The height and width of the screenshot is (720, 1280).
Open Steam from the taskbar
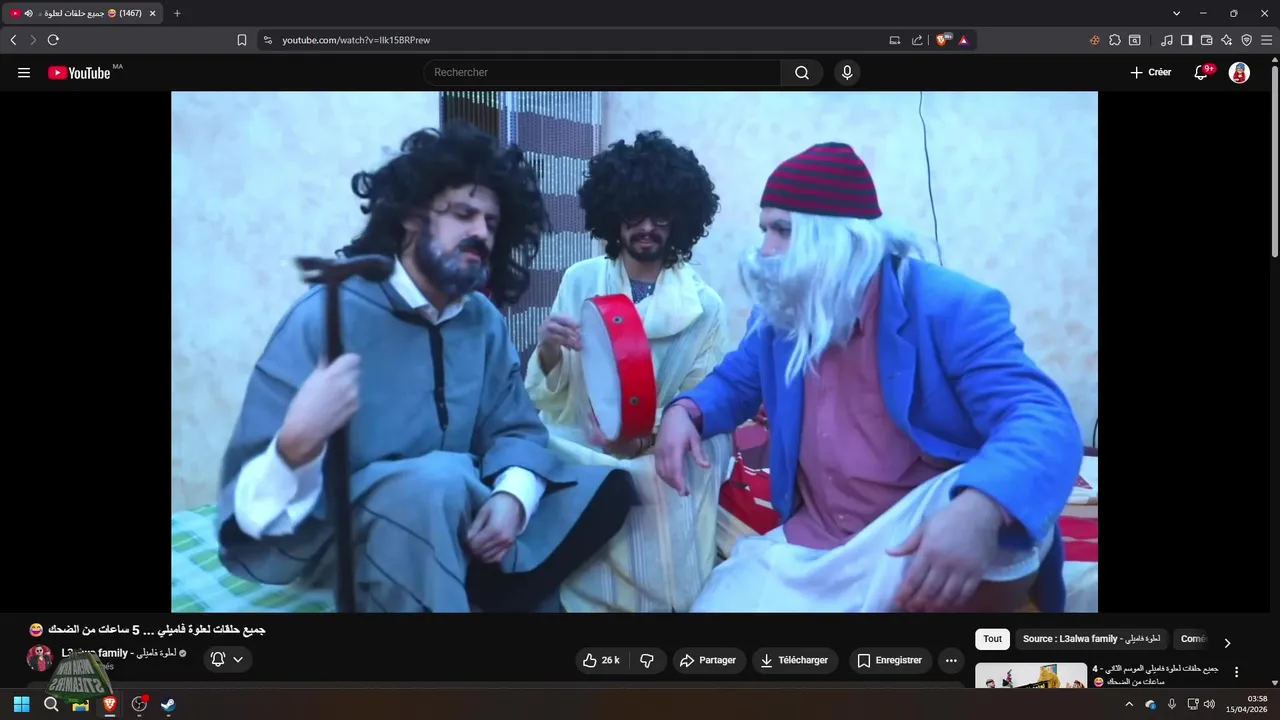168,704
